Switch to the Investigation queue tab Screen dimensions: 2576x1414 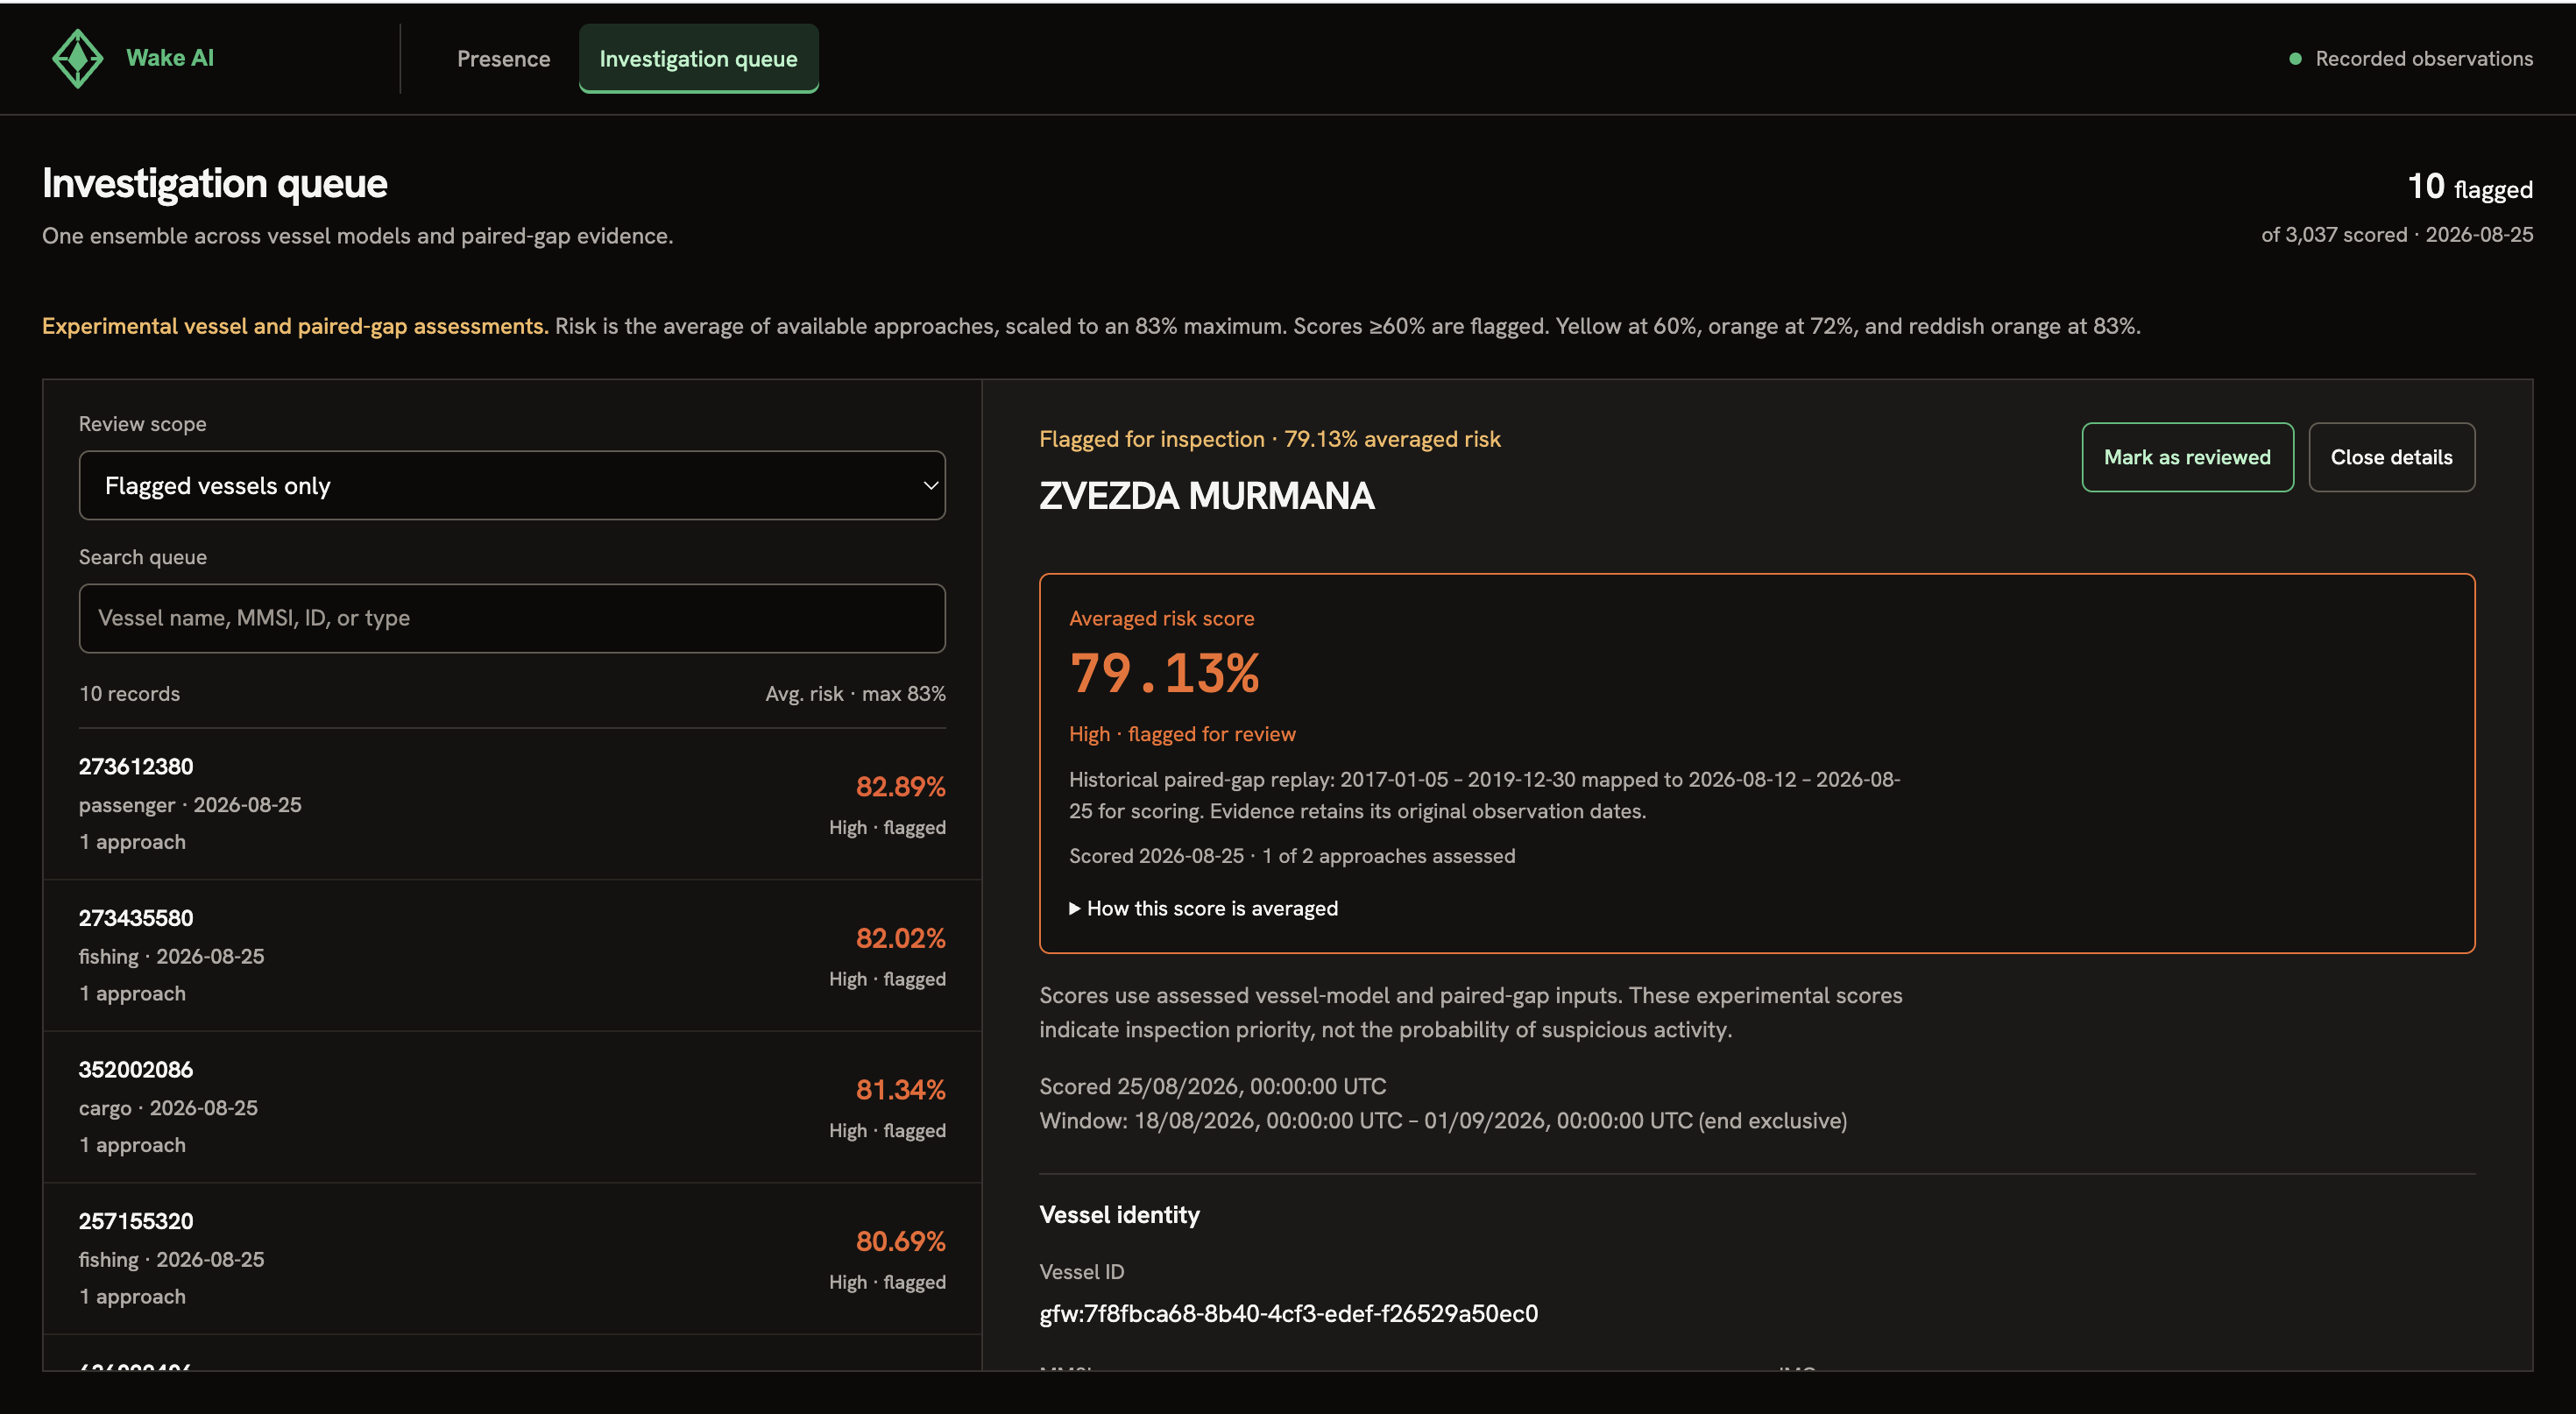coord(698,59)
